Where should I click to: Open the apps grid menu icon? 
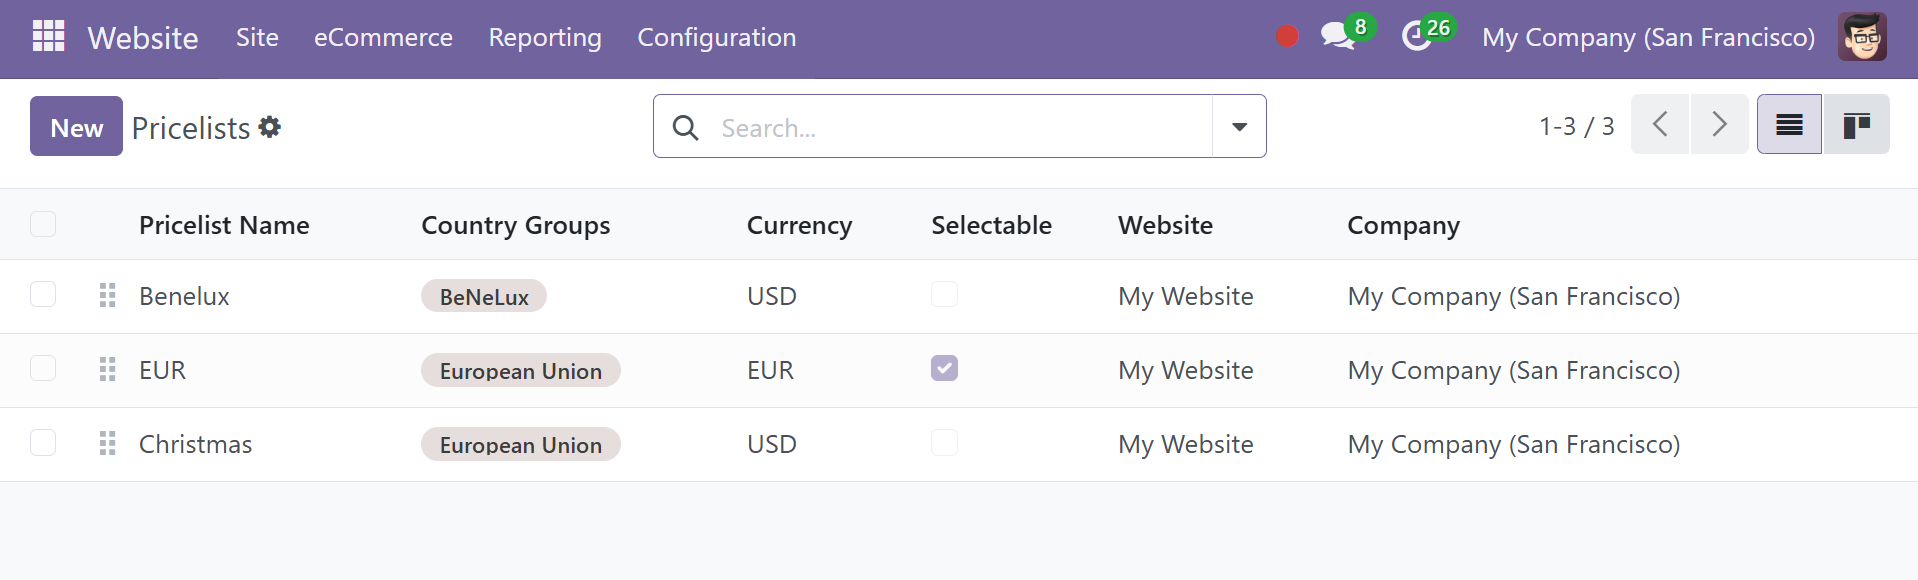point(48,37)
